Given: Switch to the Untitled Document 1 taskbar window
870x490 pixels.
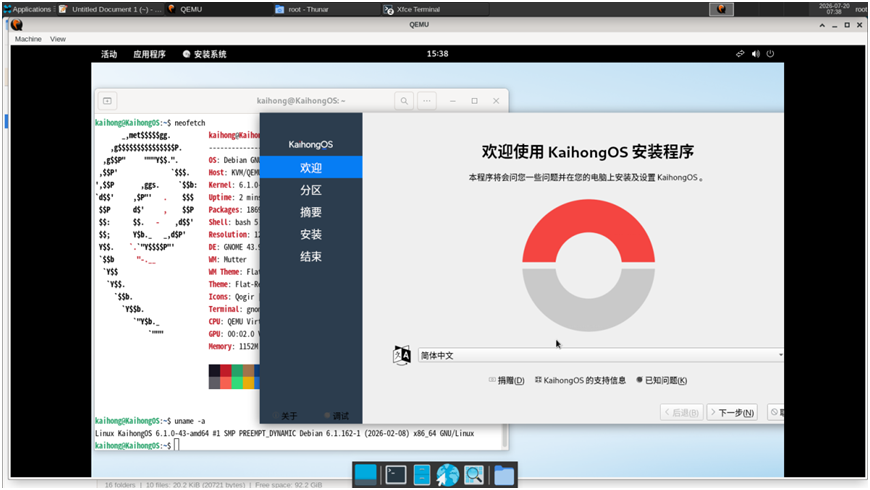Looking at the screenshot, I should tap(110, 9).
